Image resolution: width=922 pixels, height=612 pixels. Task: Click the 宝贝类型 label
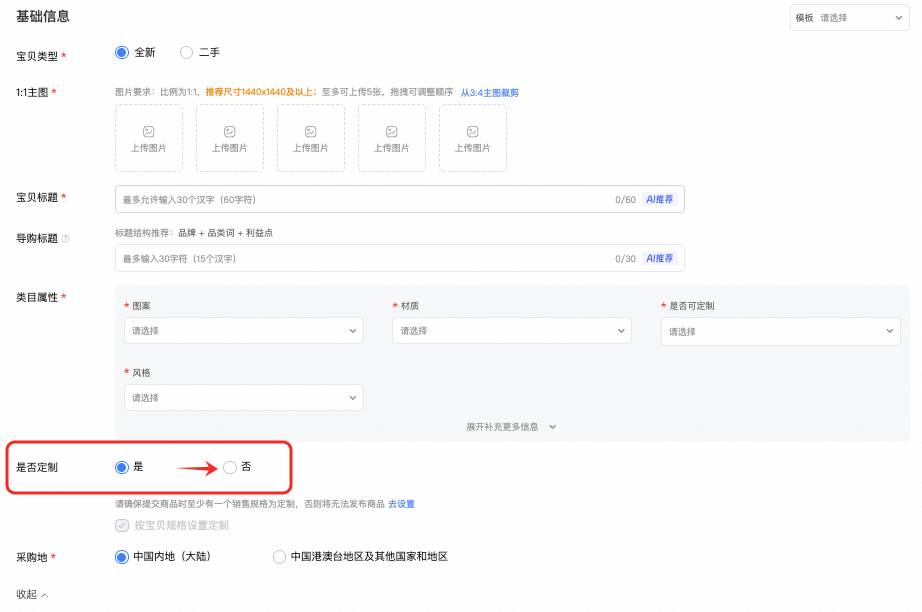[x=37, y=56]
